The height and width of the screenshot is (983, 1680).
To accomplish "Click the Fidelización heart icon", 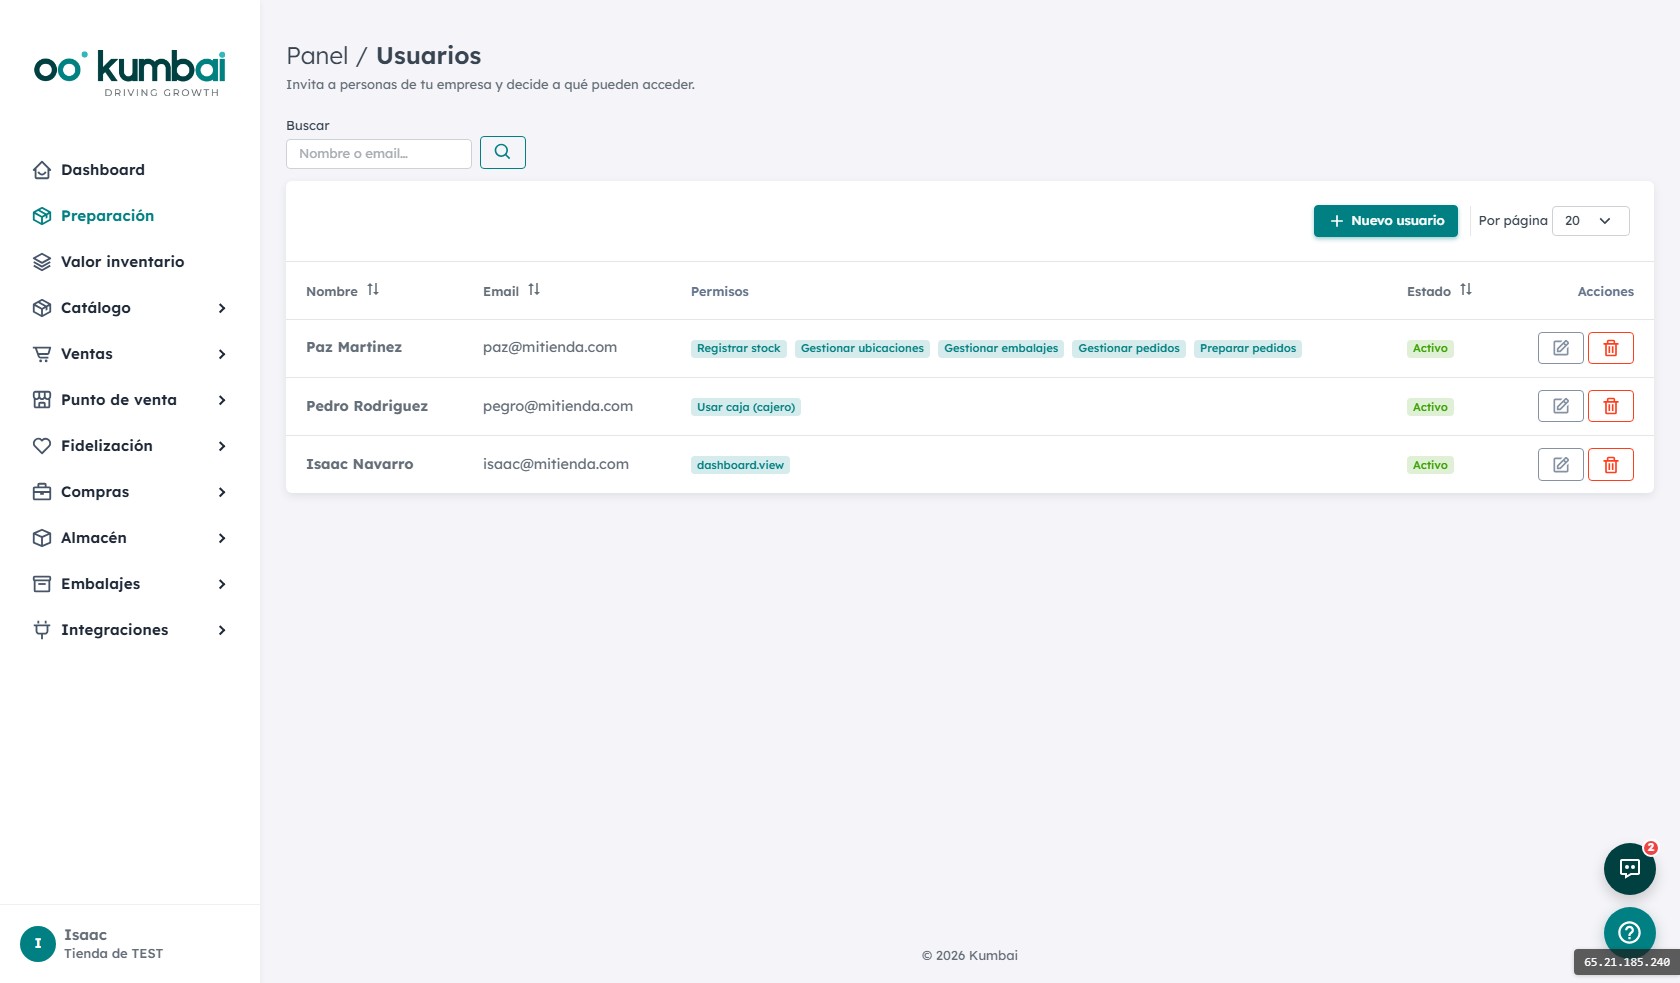I will 42,446.
